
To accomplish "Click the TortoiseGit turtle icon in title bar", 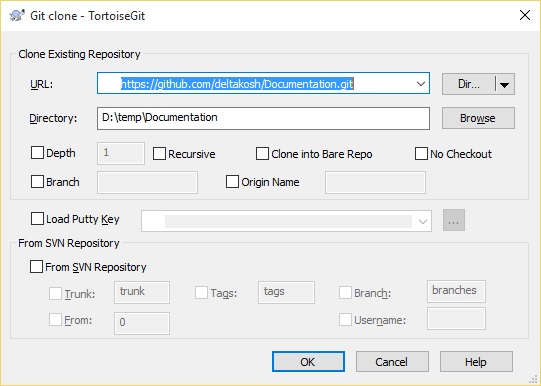I will coord(17,16).
